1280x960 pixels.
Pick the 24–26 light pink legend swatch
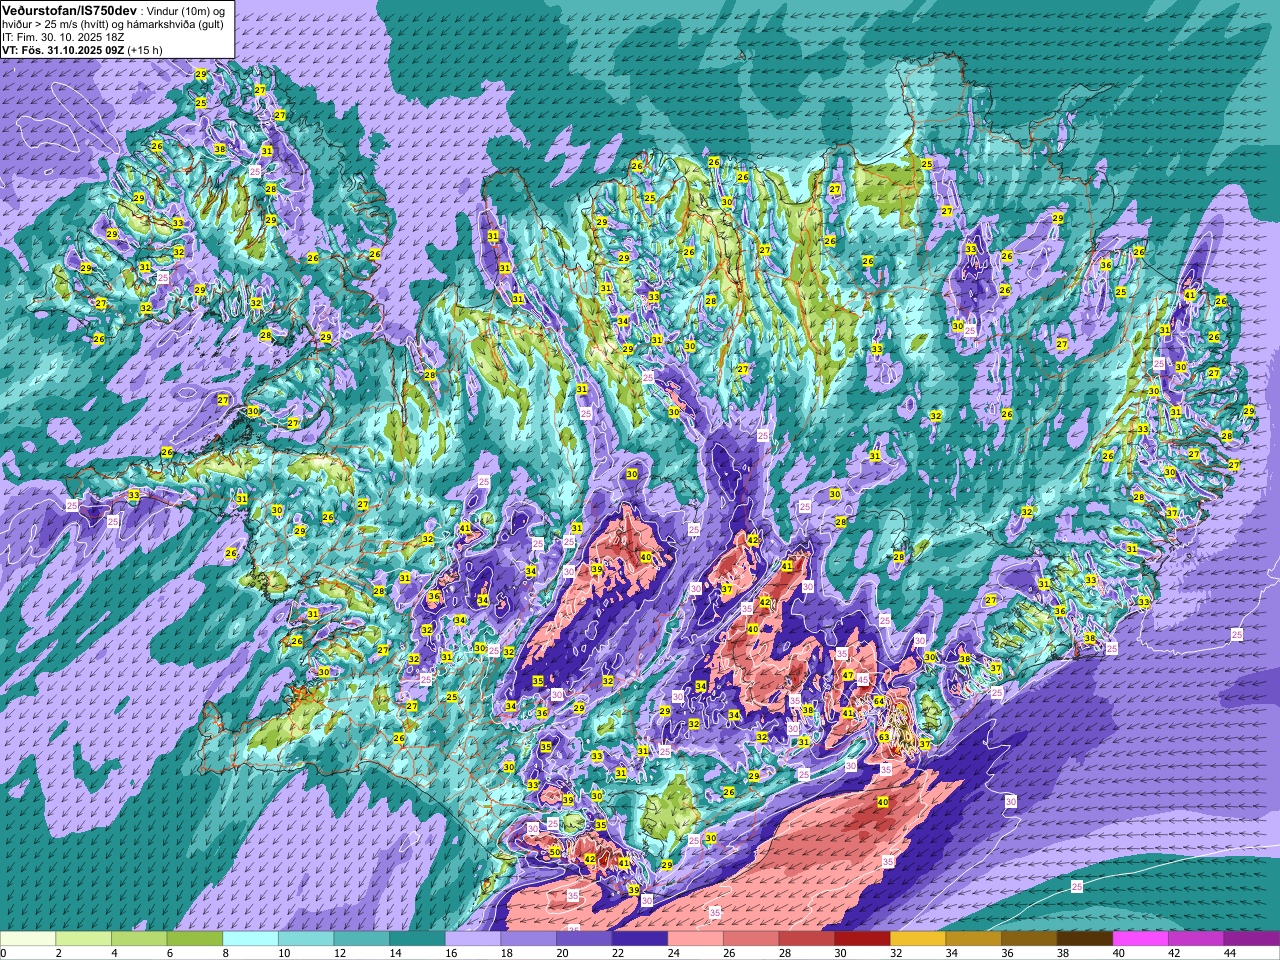[x=696, y=939]
